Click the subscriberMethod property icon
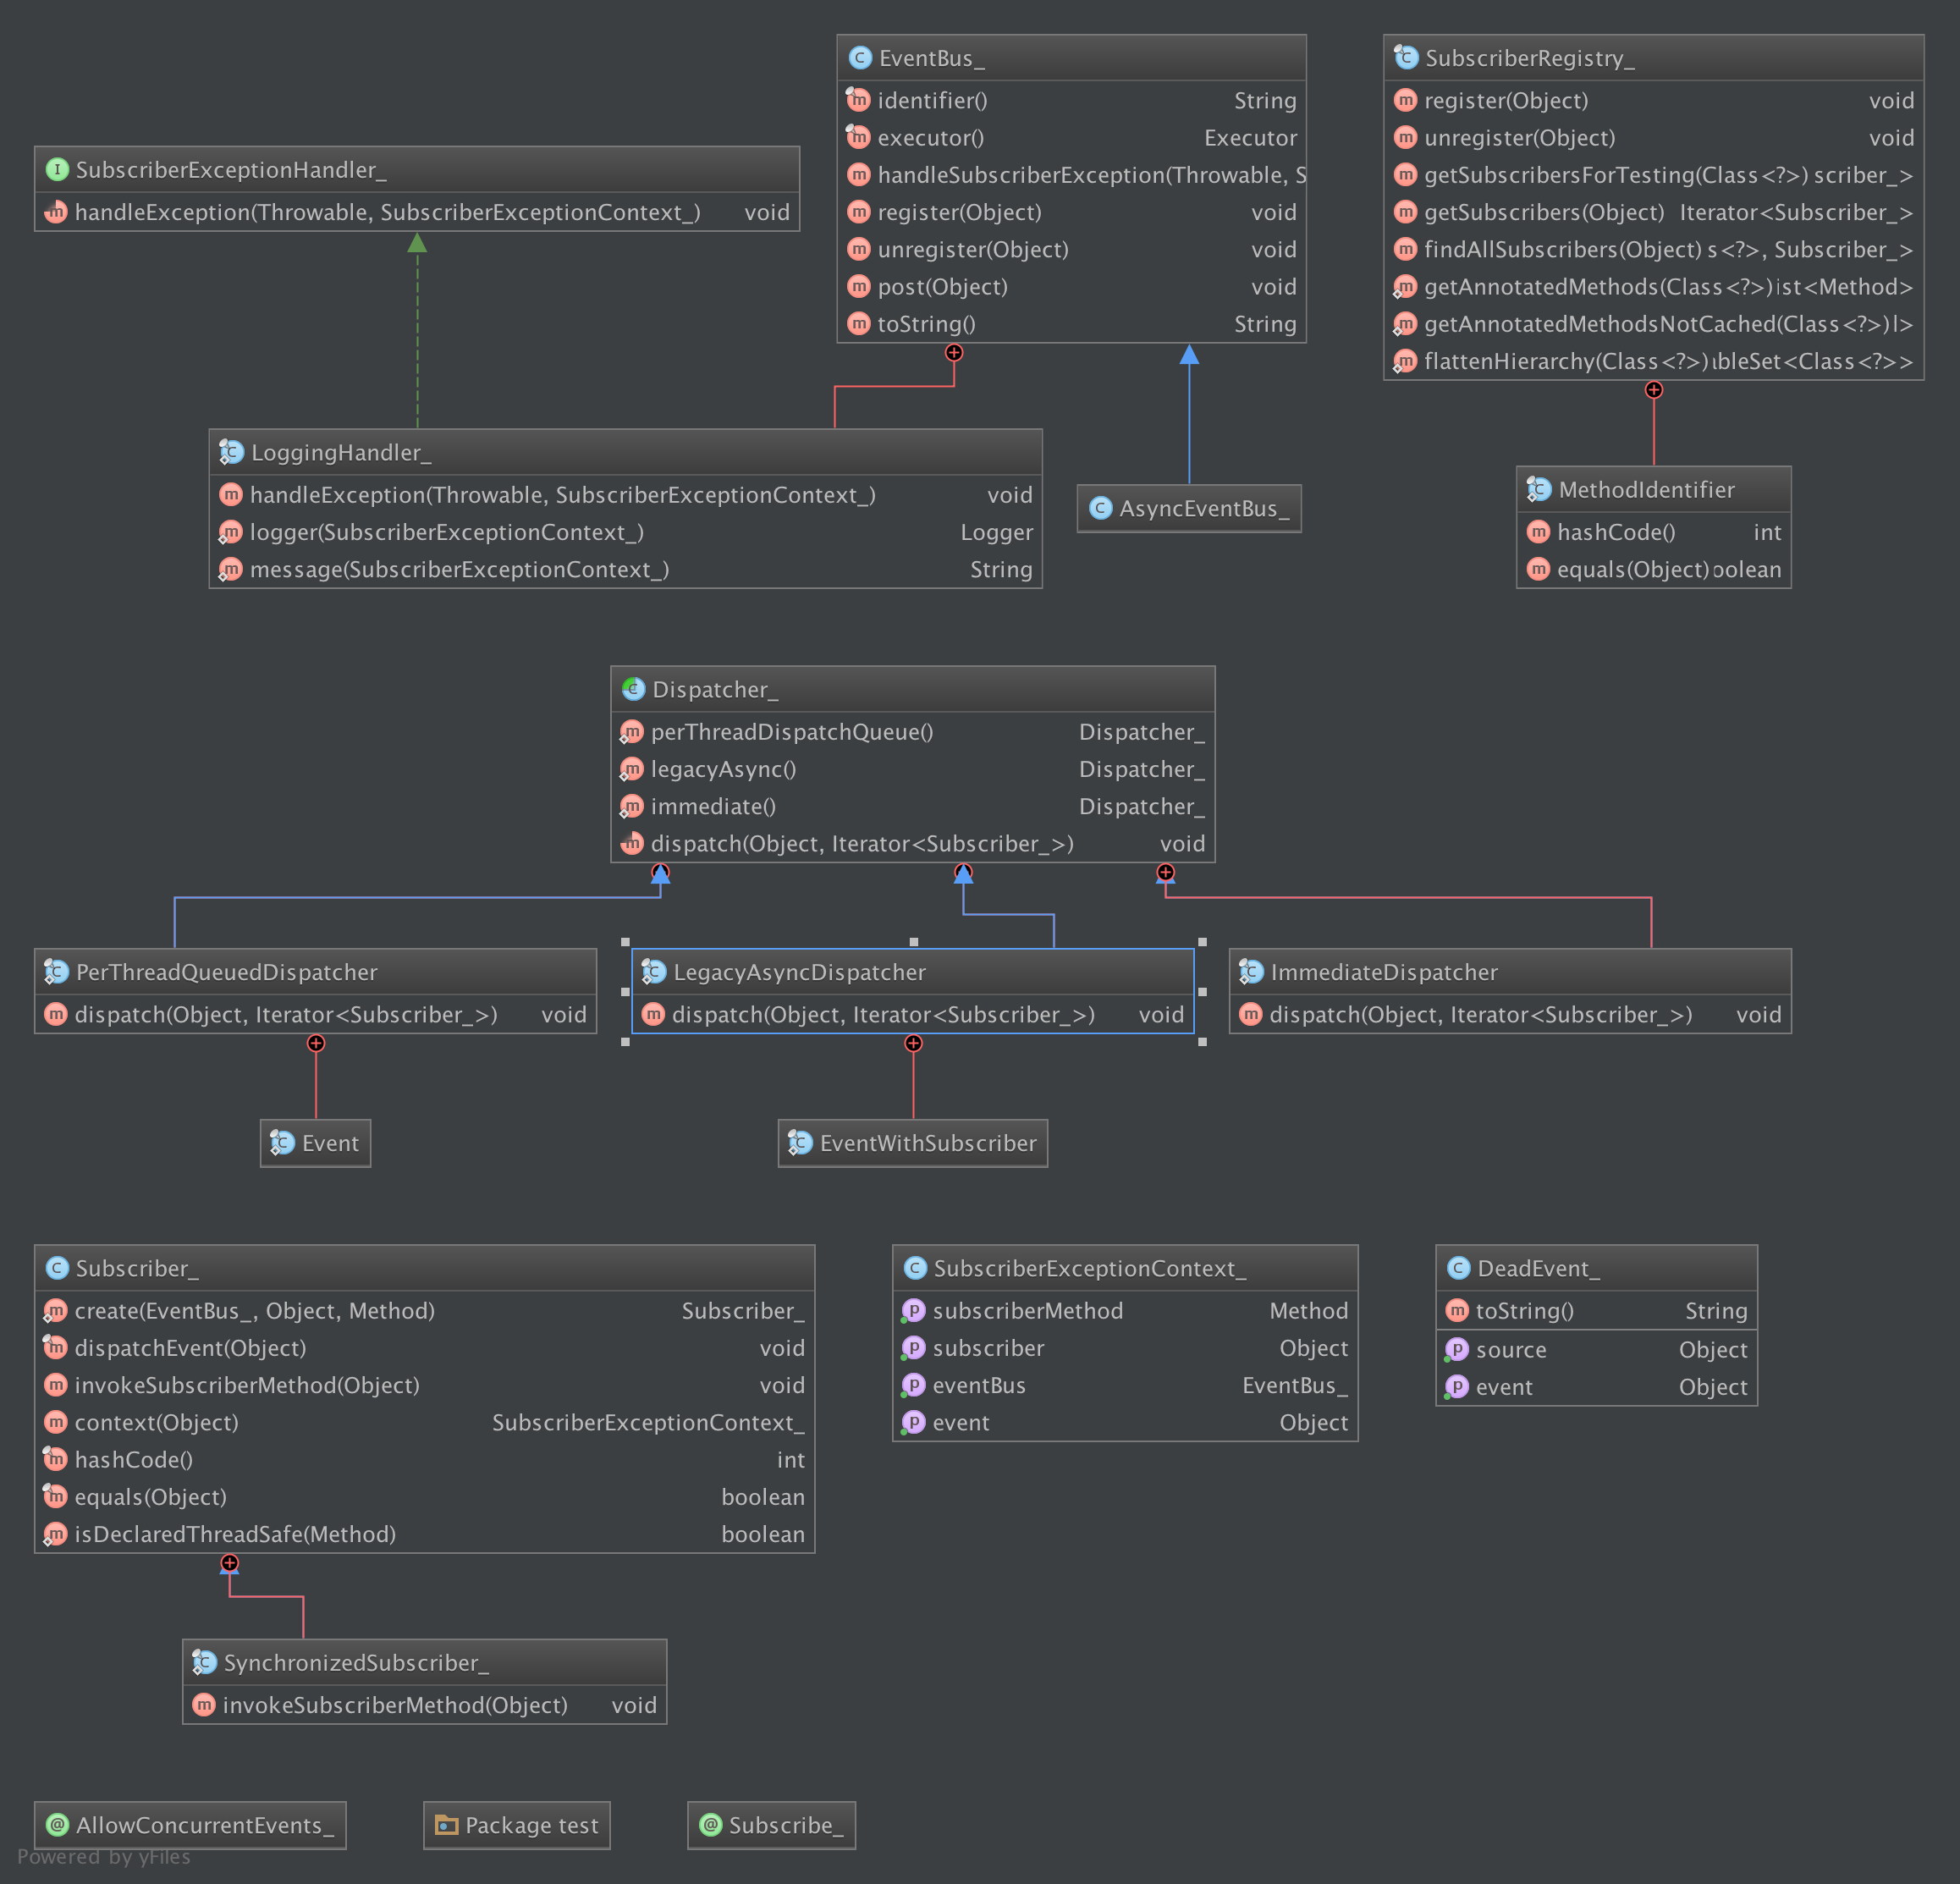Image resolution: width=1960 pixels, height=1884 pixels. coord(913,1310)
